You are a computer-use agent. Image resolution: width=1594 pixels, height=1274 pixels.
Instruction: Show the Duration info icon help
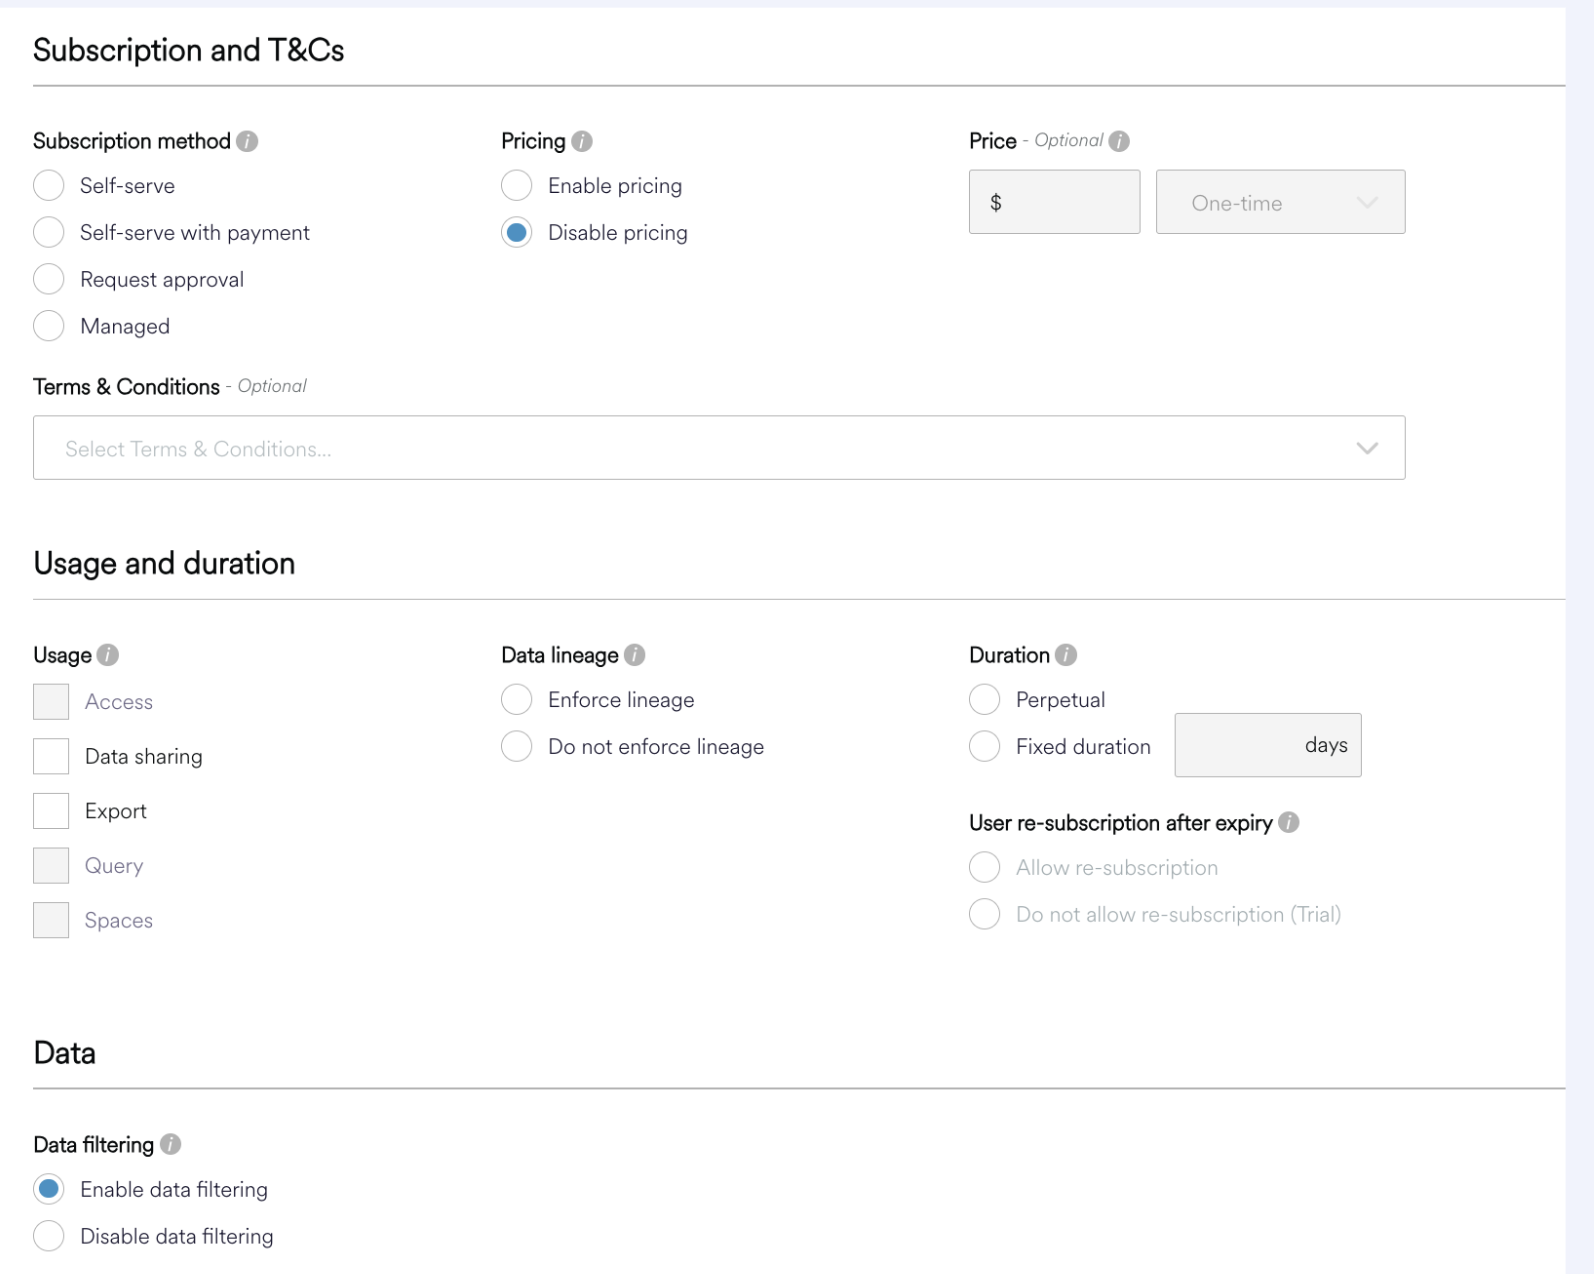[1066, 655]
